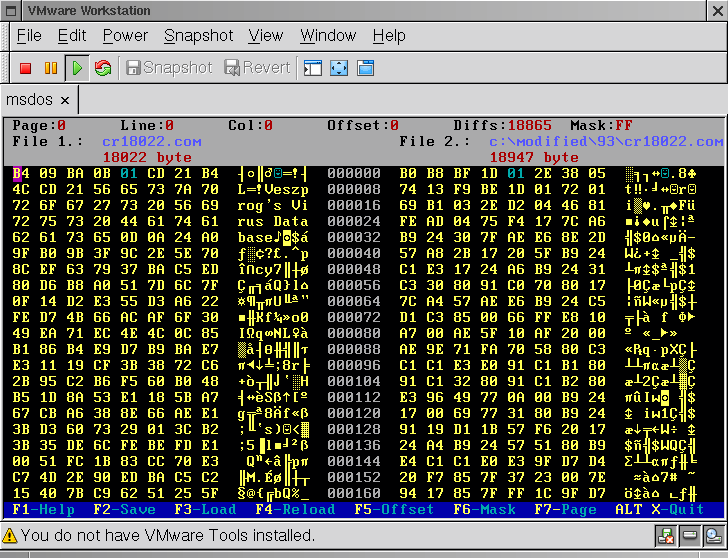Click the orange Suspend pause icon
The height and width of the screenshot is (558, 728).
point(51,68)
